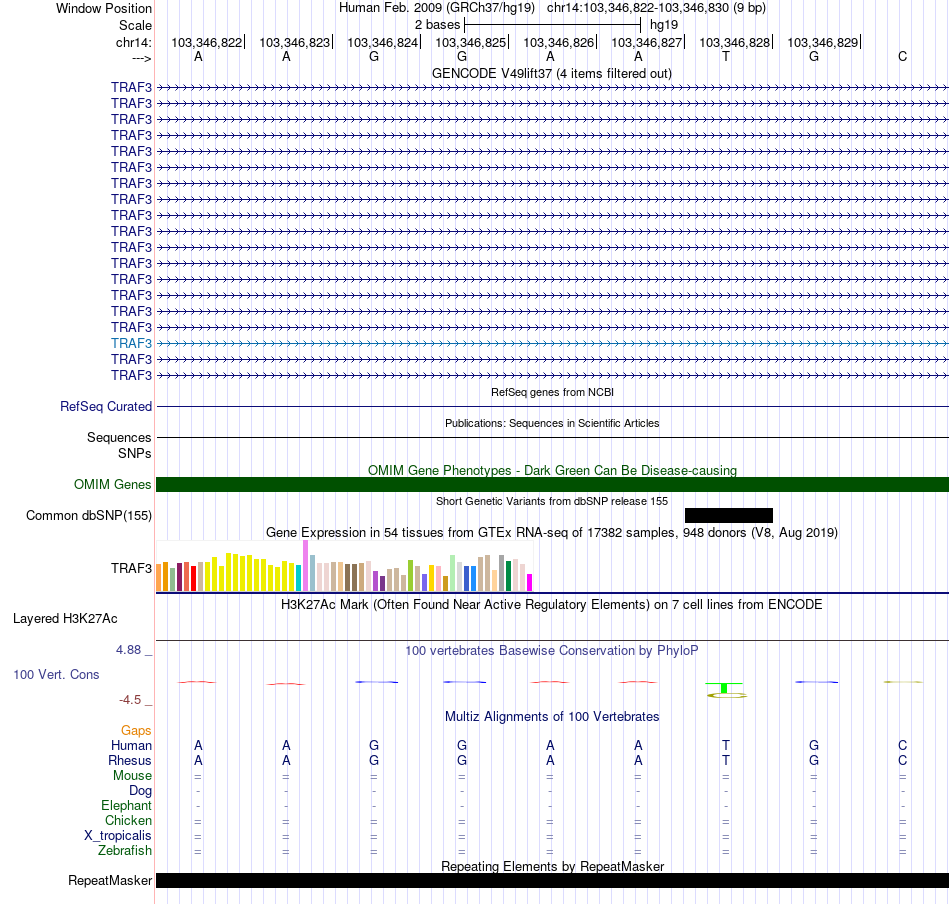Click the Publications: Sequences in Scientific Articles title
The image size is (950, 904).
click(552, 424)
